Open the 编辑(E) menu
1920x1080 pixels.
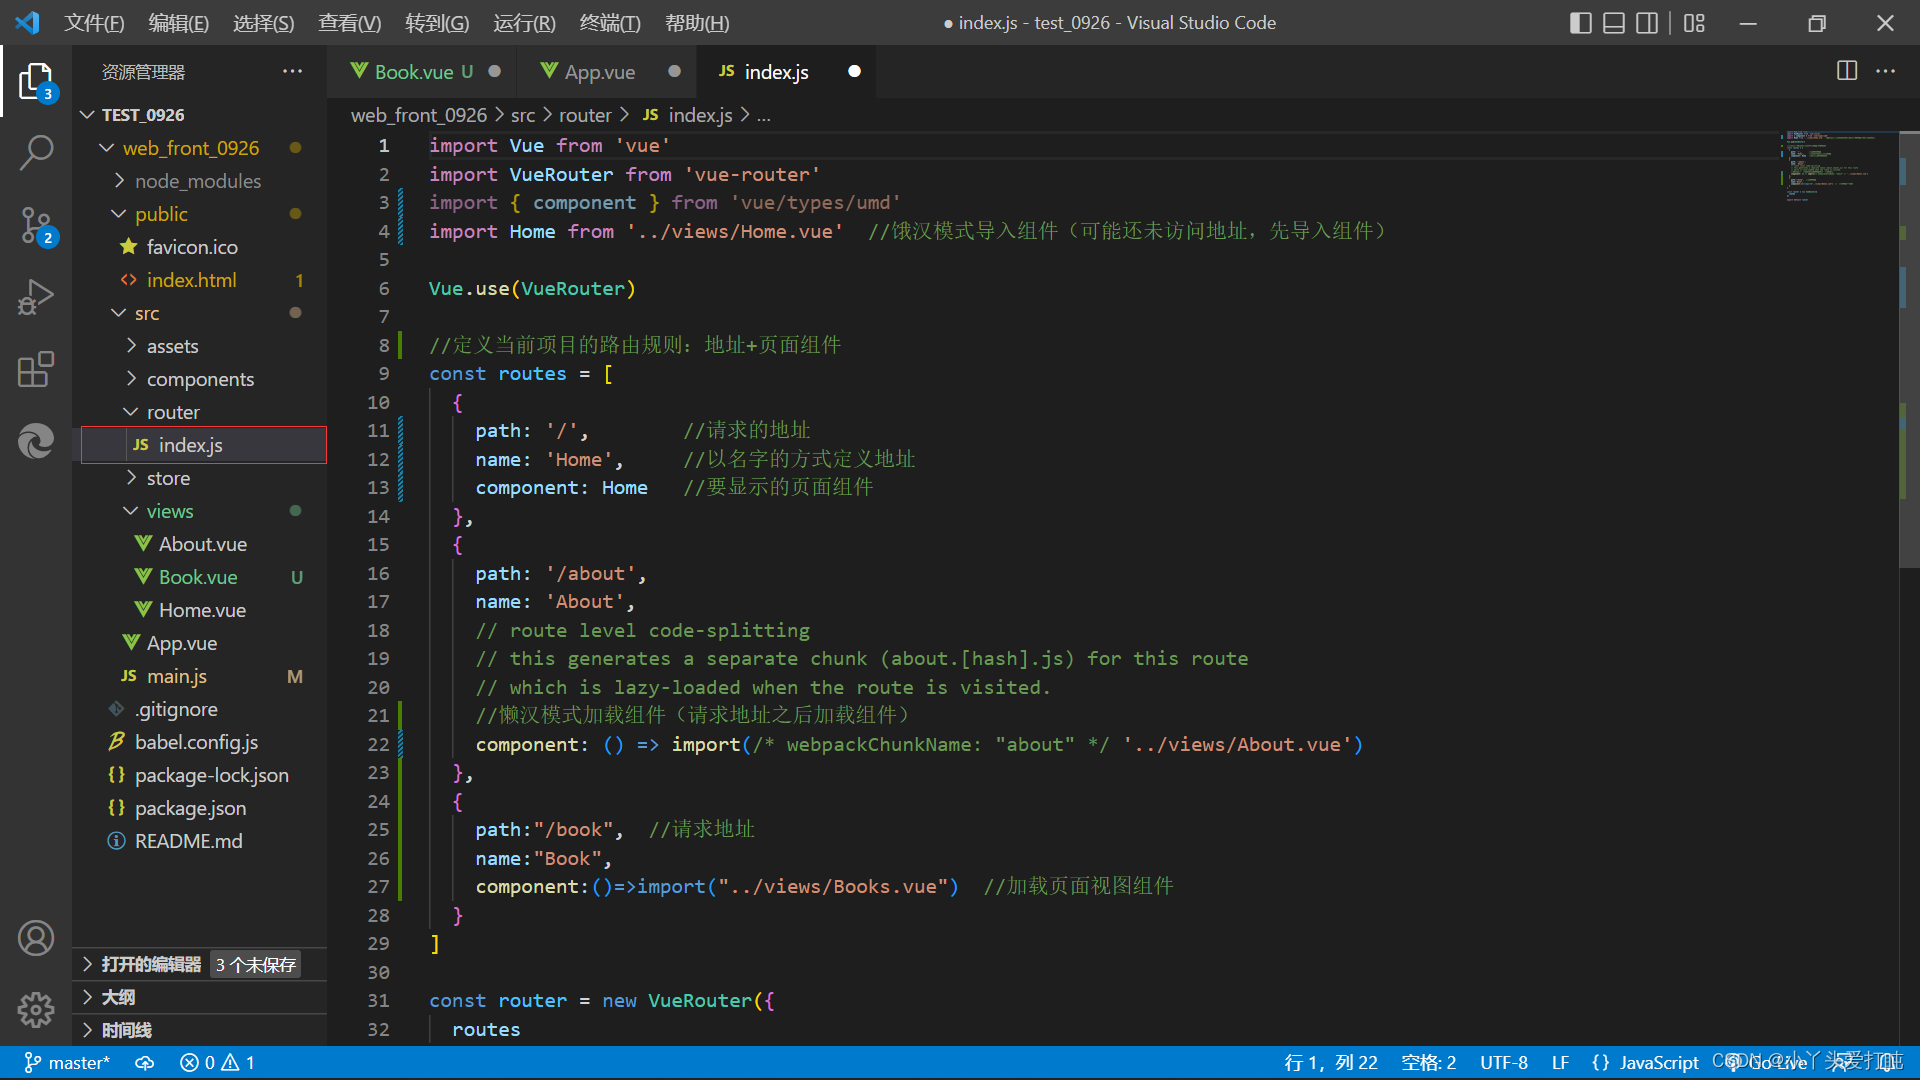pyautogui.click(x=179, y=23)
